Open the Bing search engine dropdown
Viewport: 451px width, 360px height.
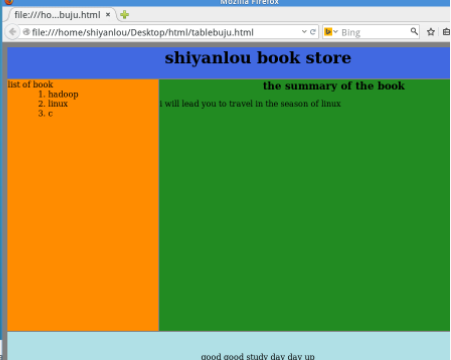point(331,32)
